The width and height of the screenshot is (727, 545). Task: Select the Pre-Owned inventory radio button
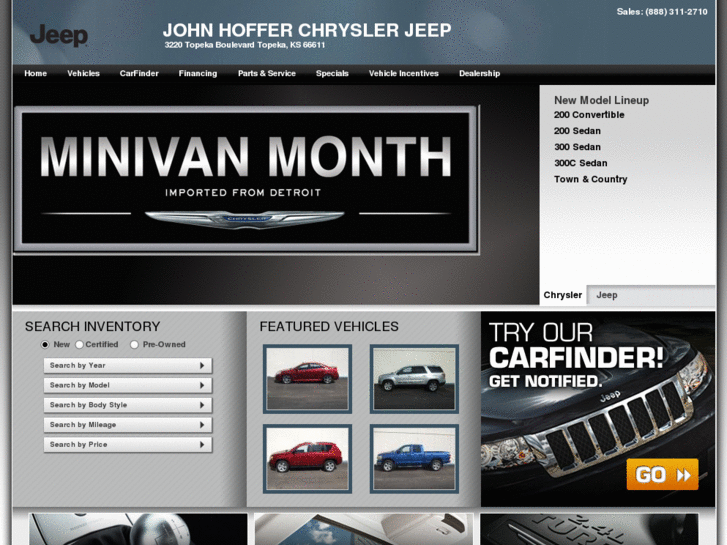pos(134,344)
